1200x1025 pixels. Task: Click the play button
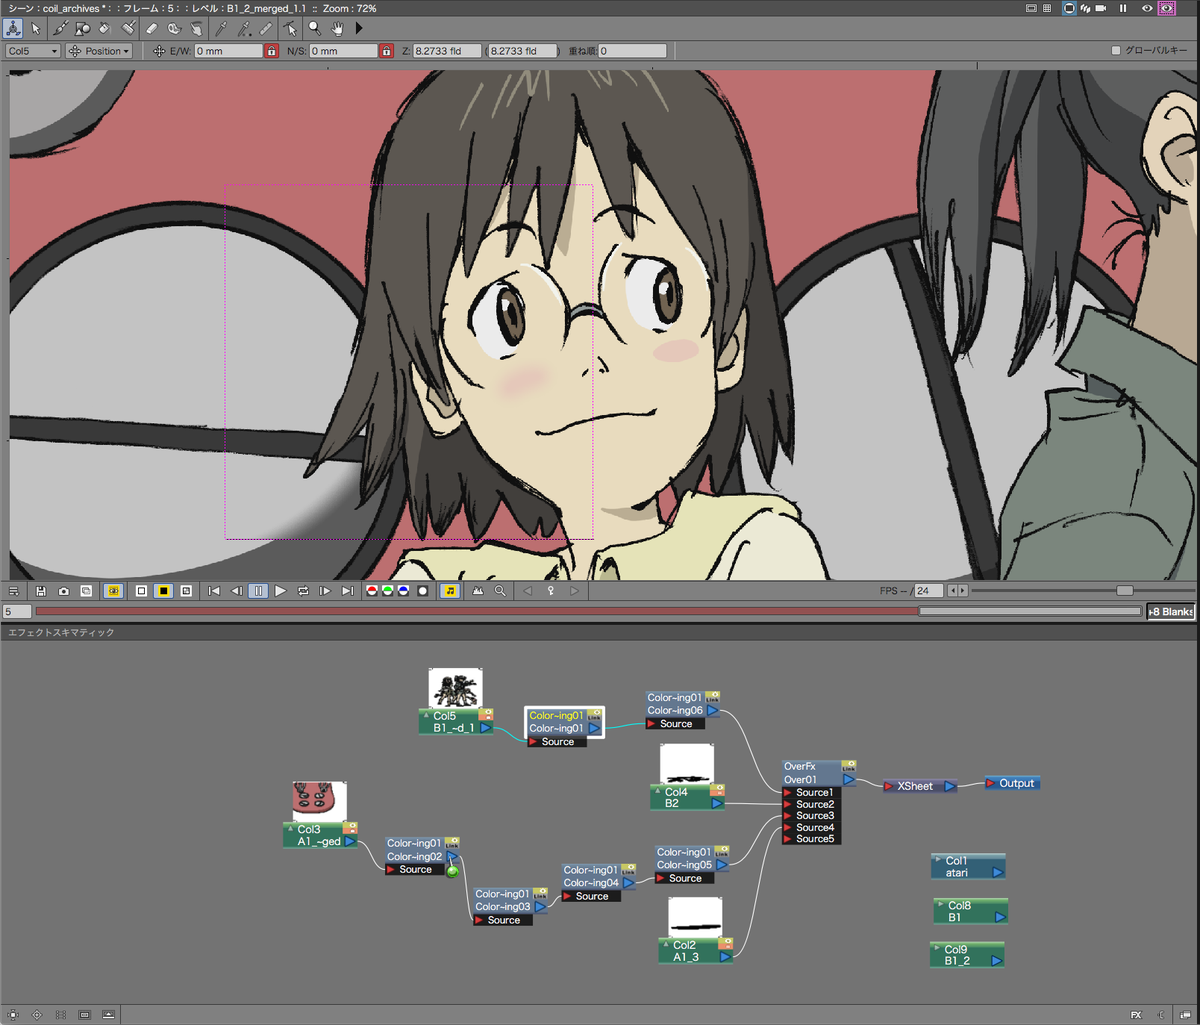pos(281,591)
